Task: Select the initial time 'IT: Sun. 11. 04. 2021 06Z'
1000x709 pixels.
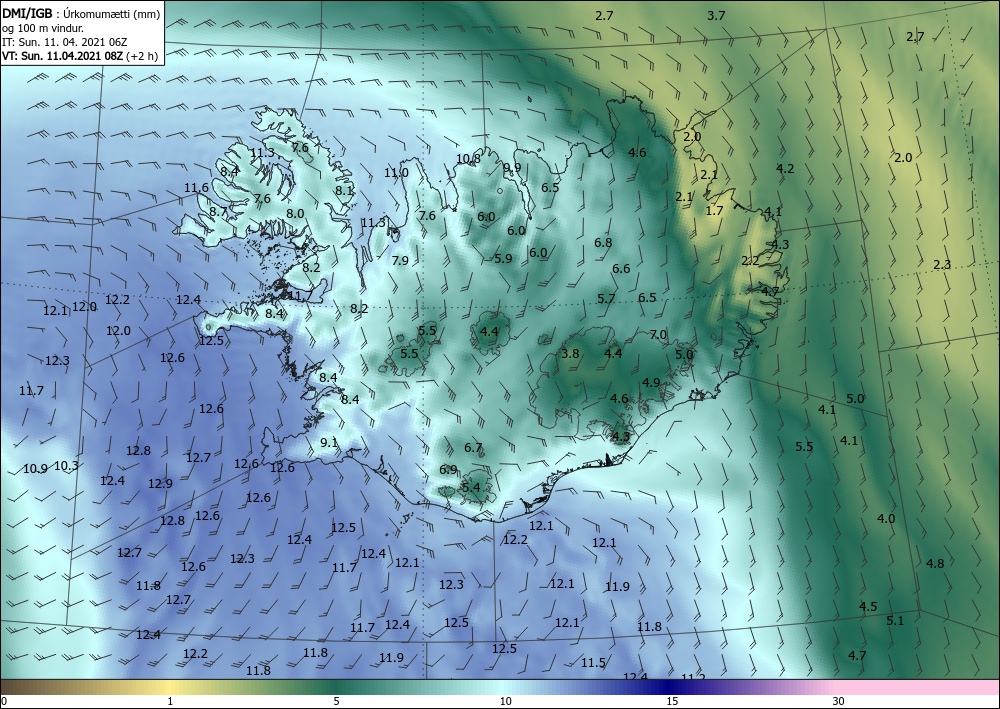Action: 64,42
